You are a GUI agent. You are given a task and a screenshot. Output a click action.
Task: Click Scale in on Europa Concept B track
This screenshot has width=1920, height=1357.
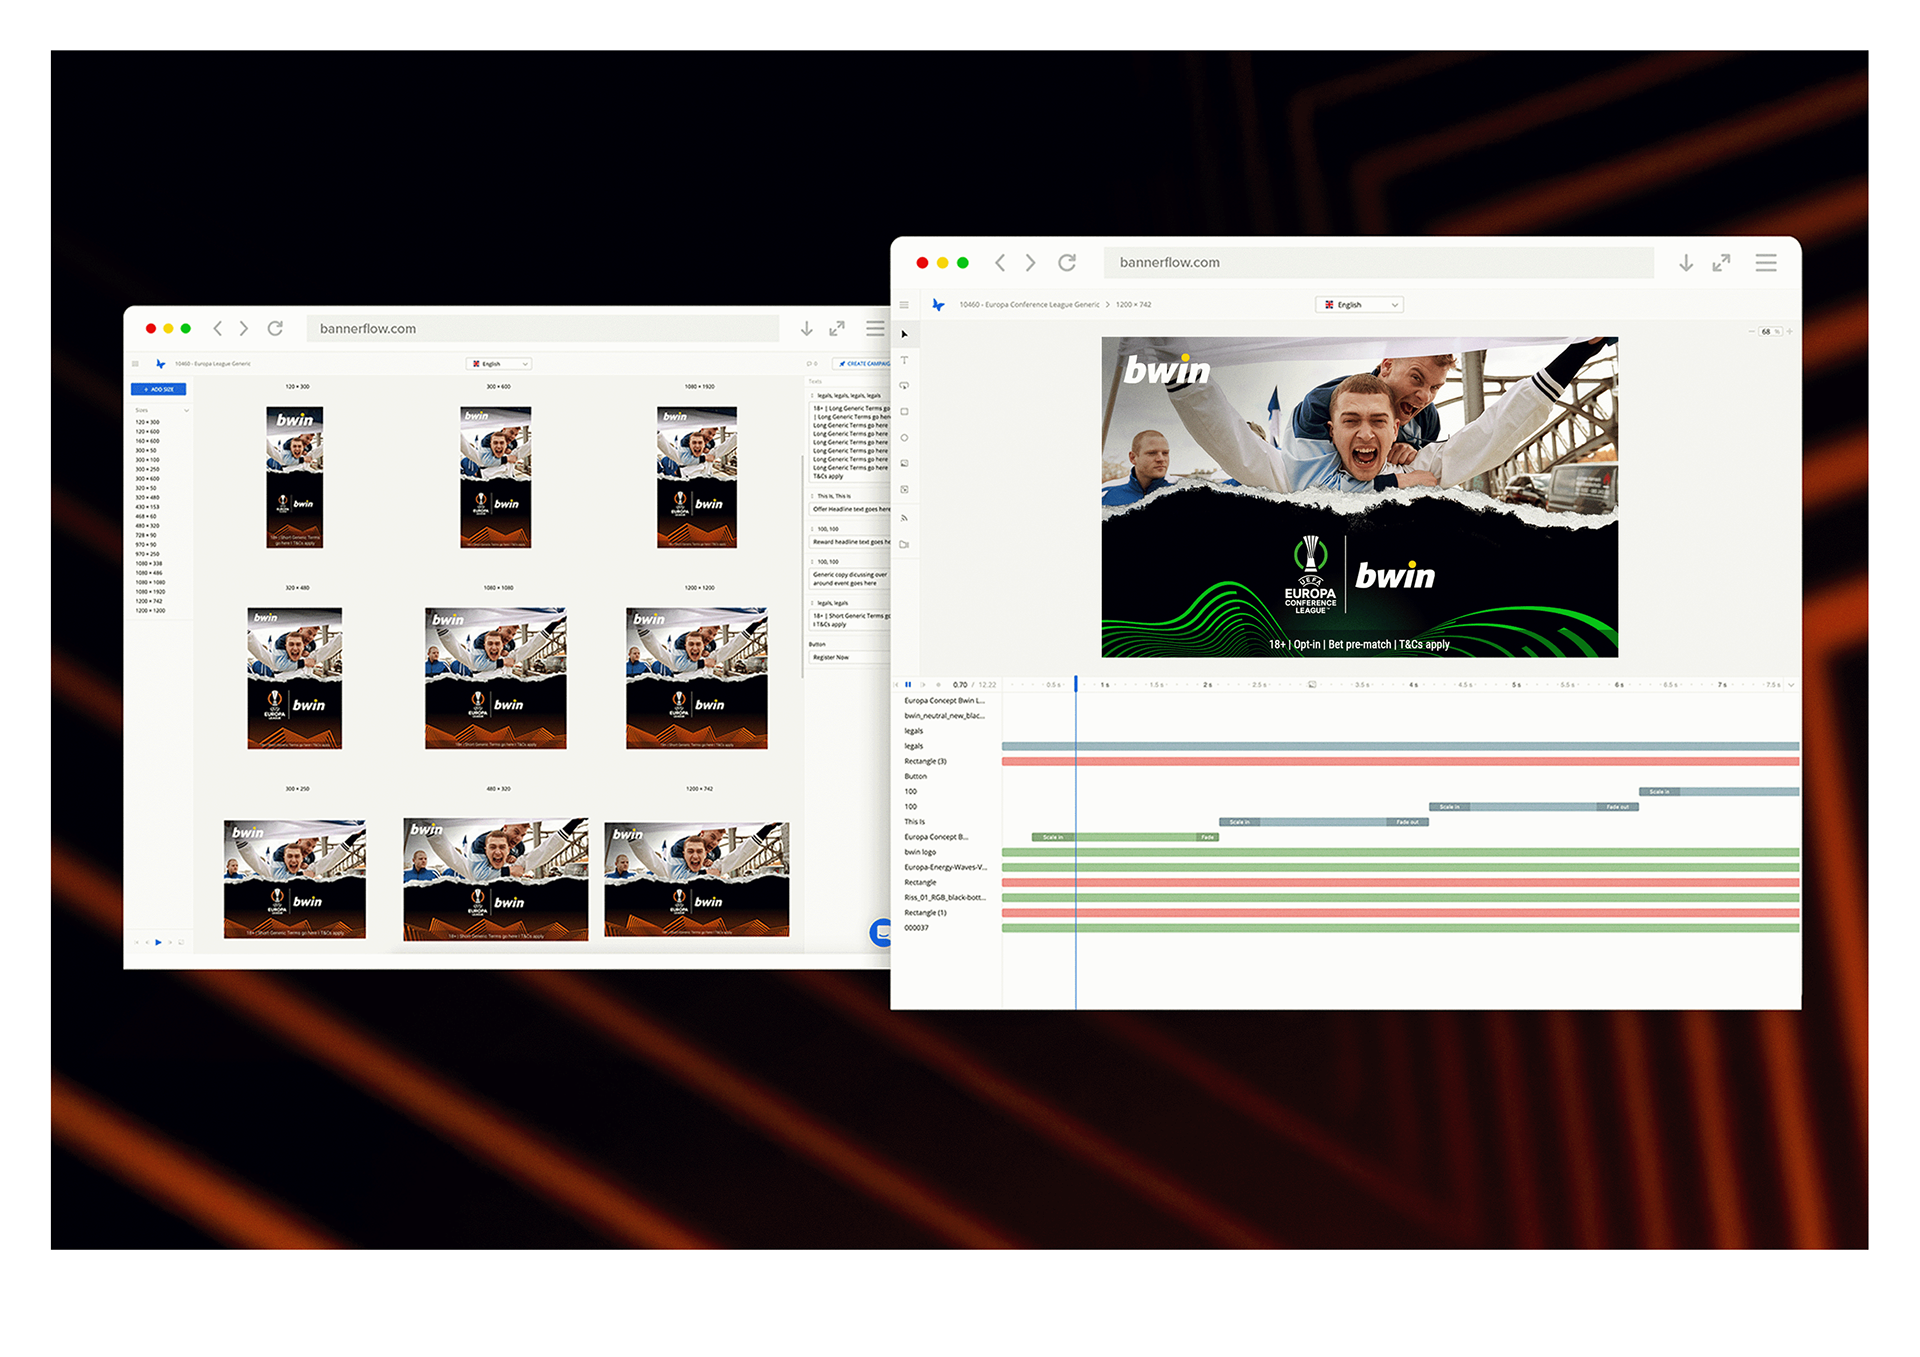pos(1054,837)
